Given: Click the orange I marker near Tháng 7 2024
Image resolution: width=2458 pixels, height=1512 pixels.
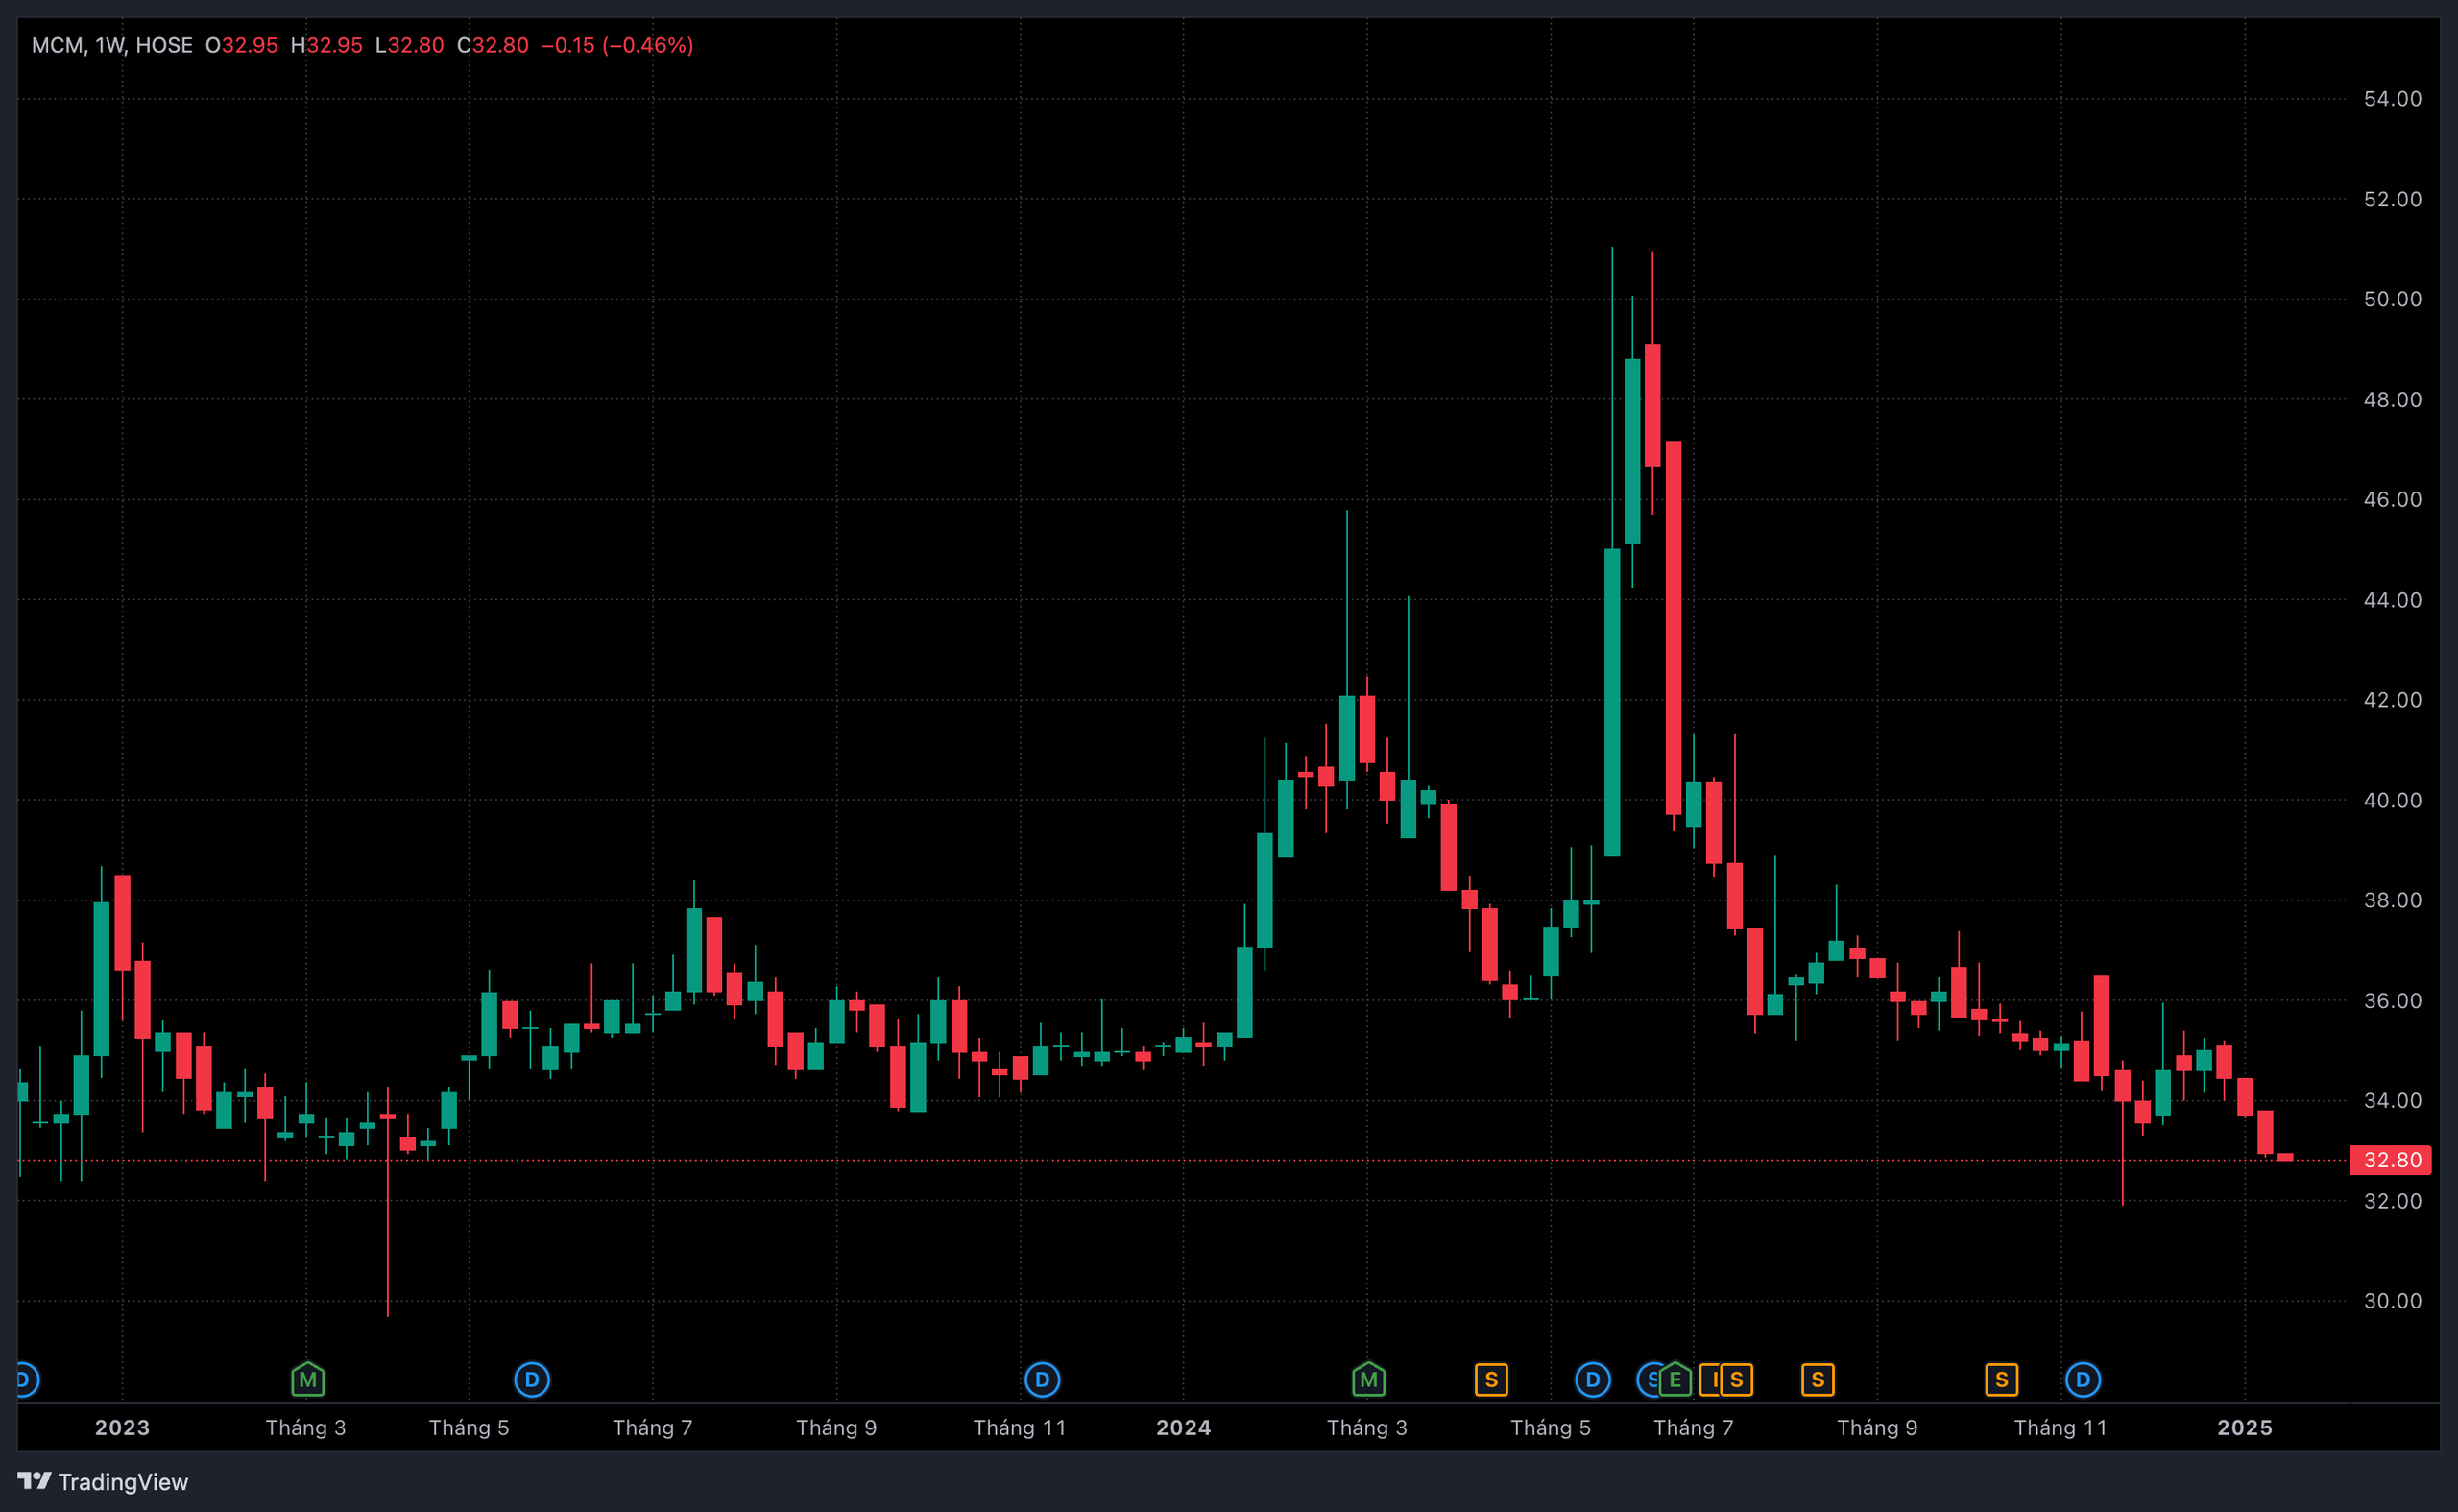Looking at the screenshot, I should click(1710, 1380).
